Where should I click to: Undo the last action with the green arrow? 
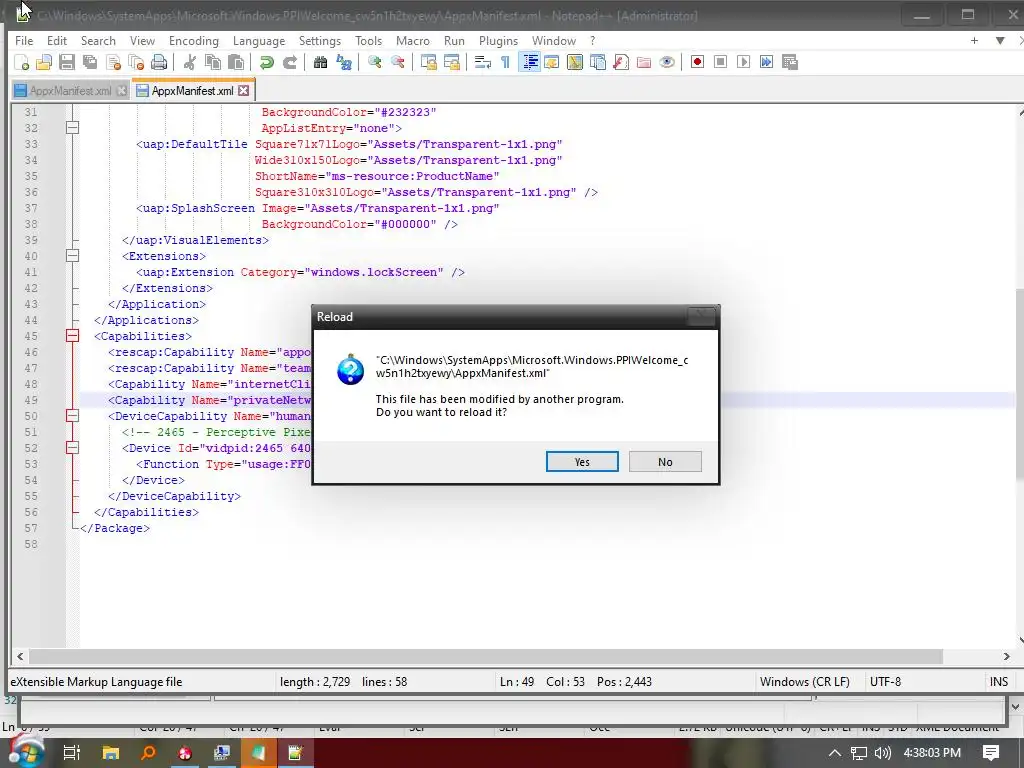[x=266, y=62]
